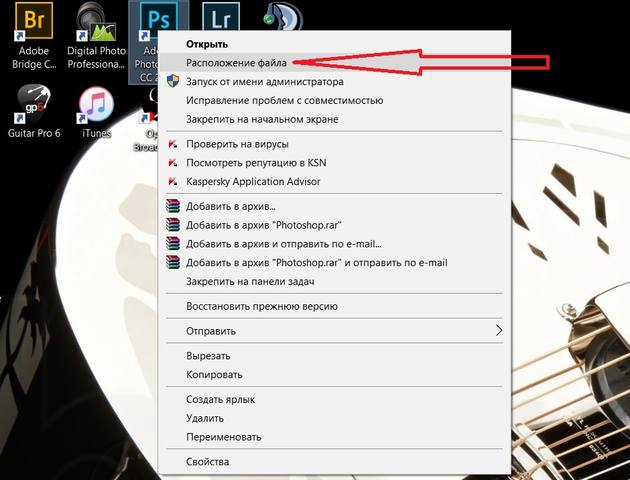
Task: Click the "Guitar Pro 6" icon label
Action: coord(34,133)
